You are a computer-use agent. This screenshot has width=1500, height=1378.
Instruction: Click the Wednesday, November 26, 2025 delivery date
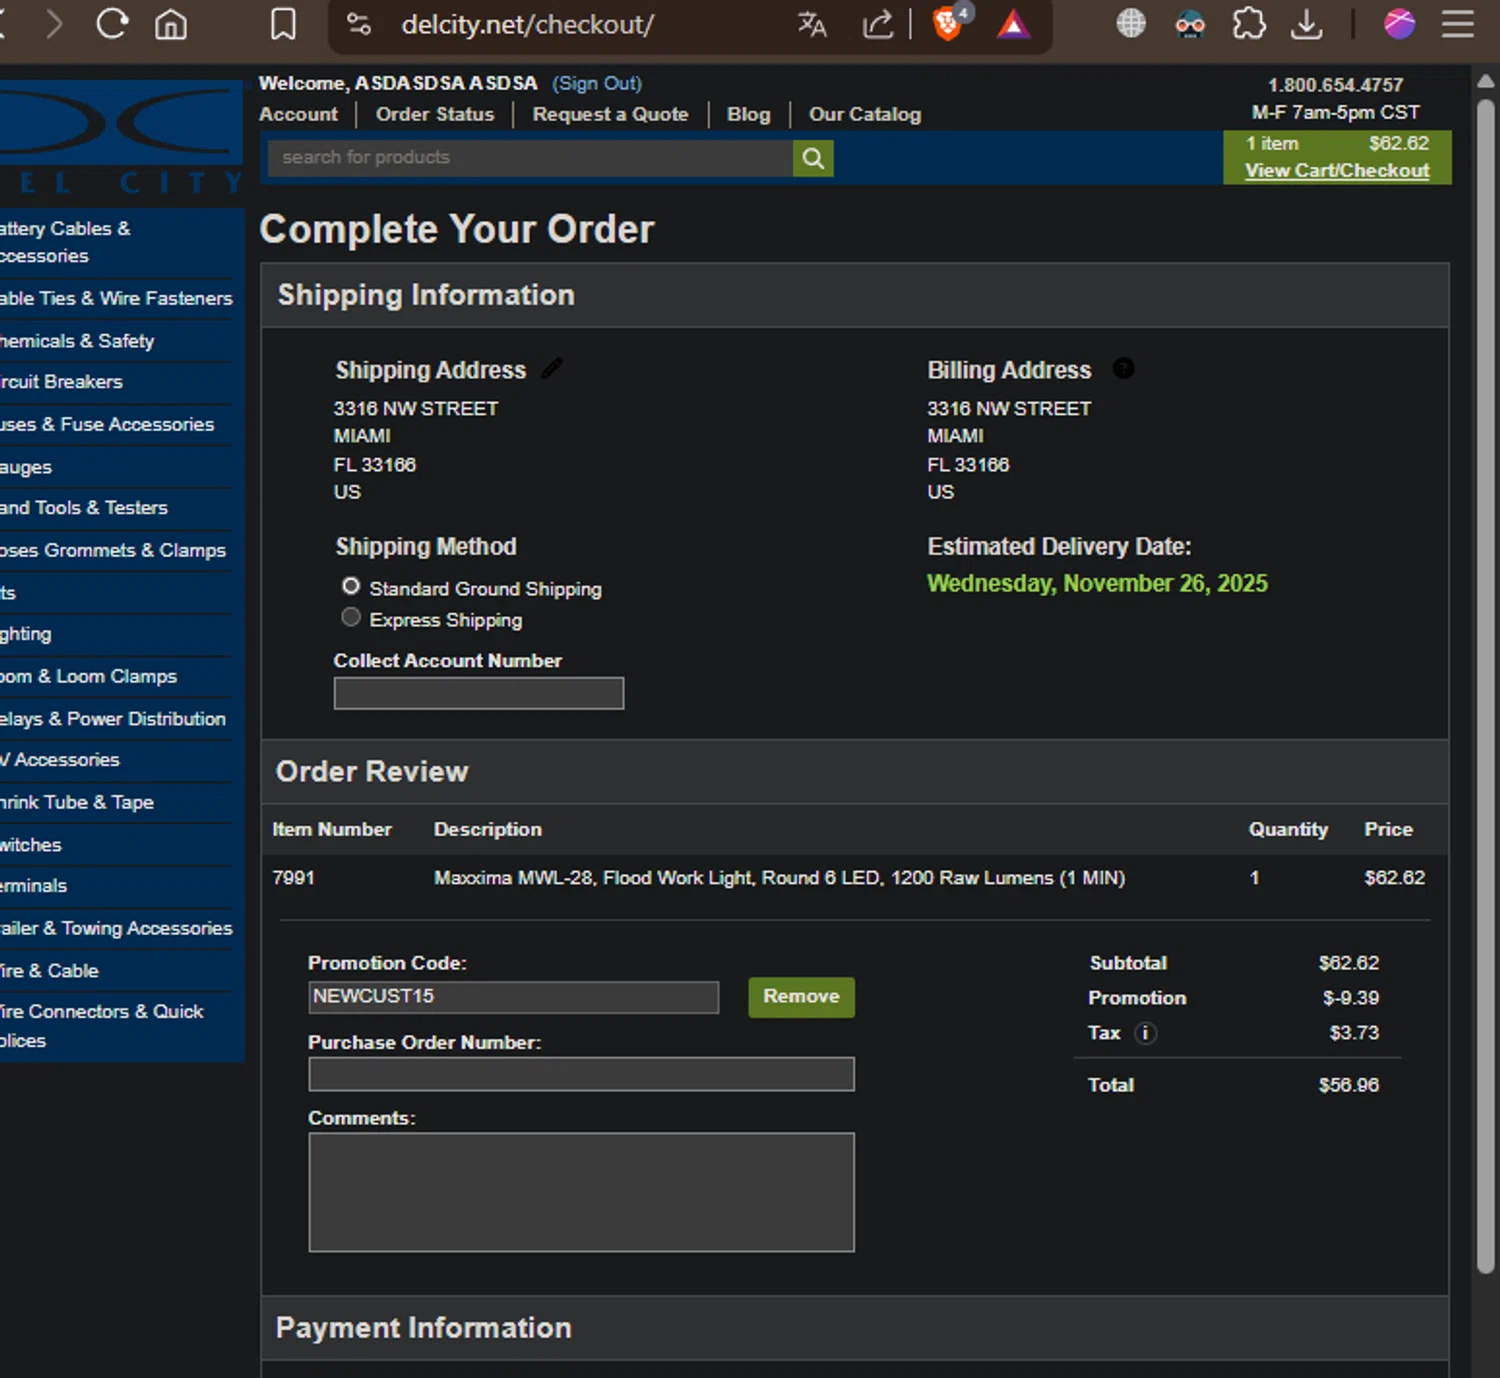pyautogui.click(x=1097, y=583)
